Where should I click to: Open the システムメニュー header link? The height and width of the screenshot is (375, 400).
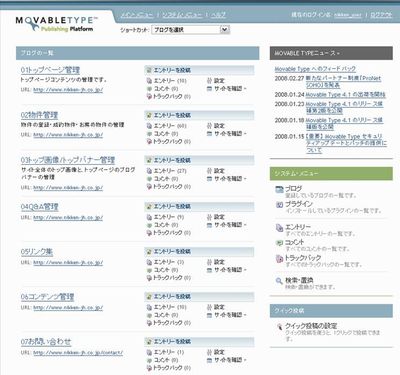[182, 15]
